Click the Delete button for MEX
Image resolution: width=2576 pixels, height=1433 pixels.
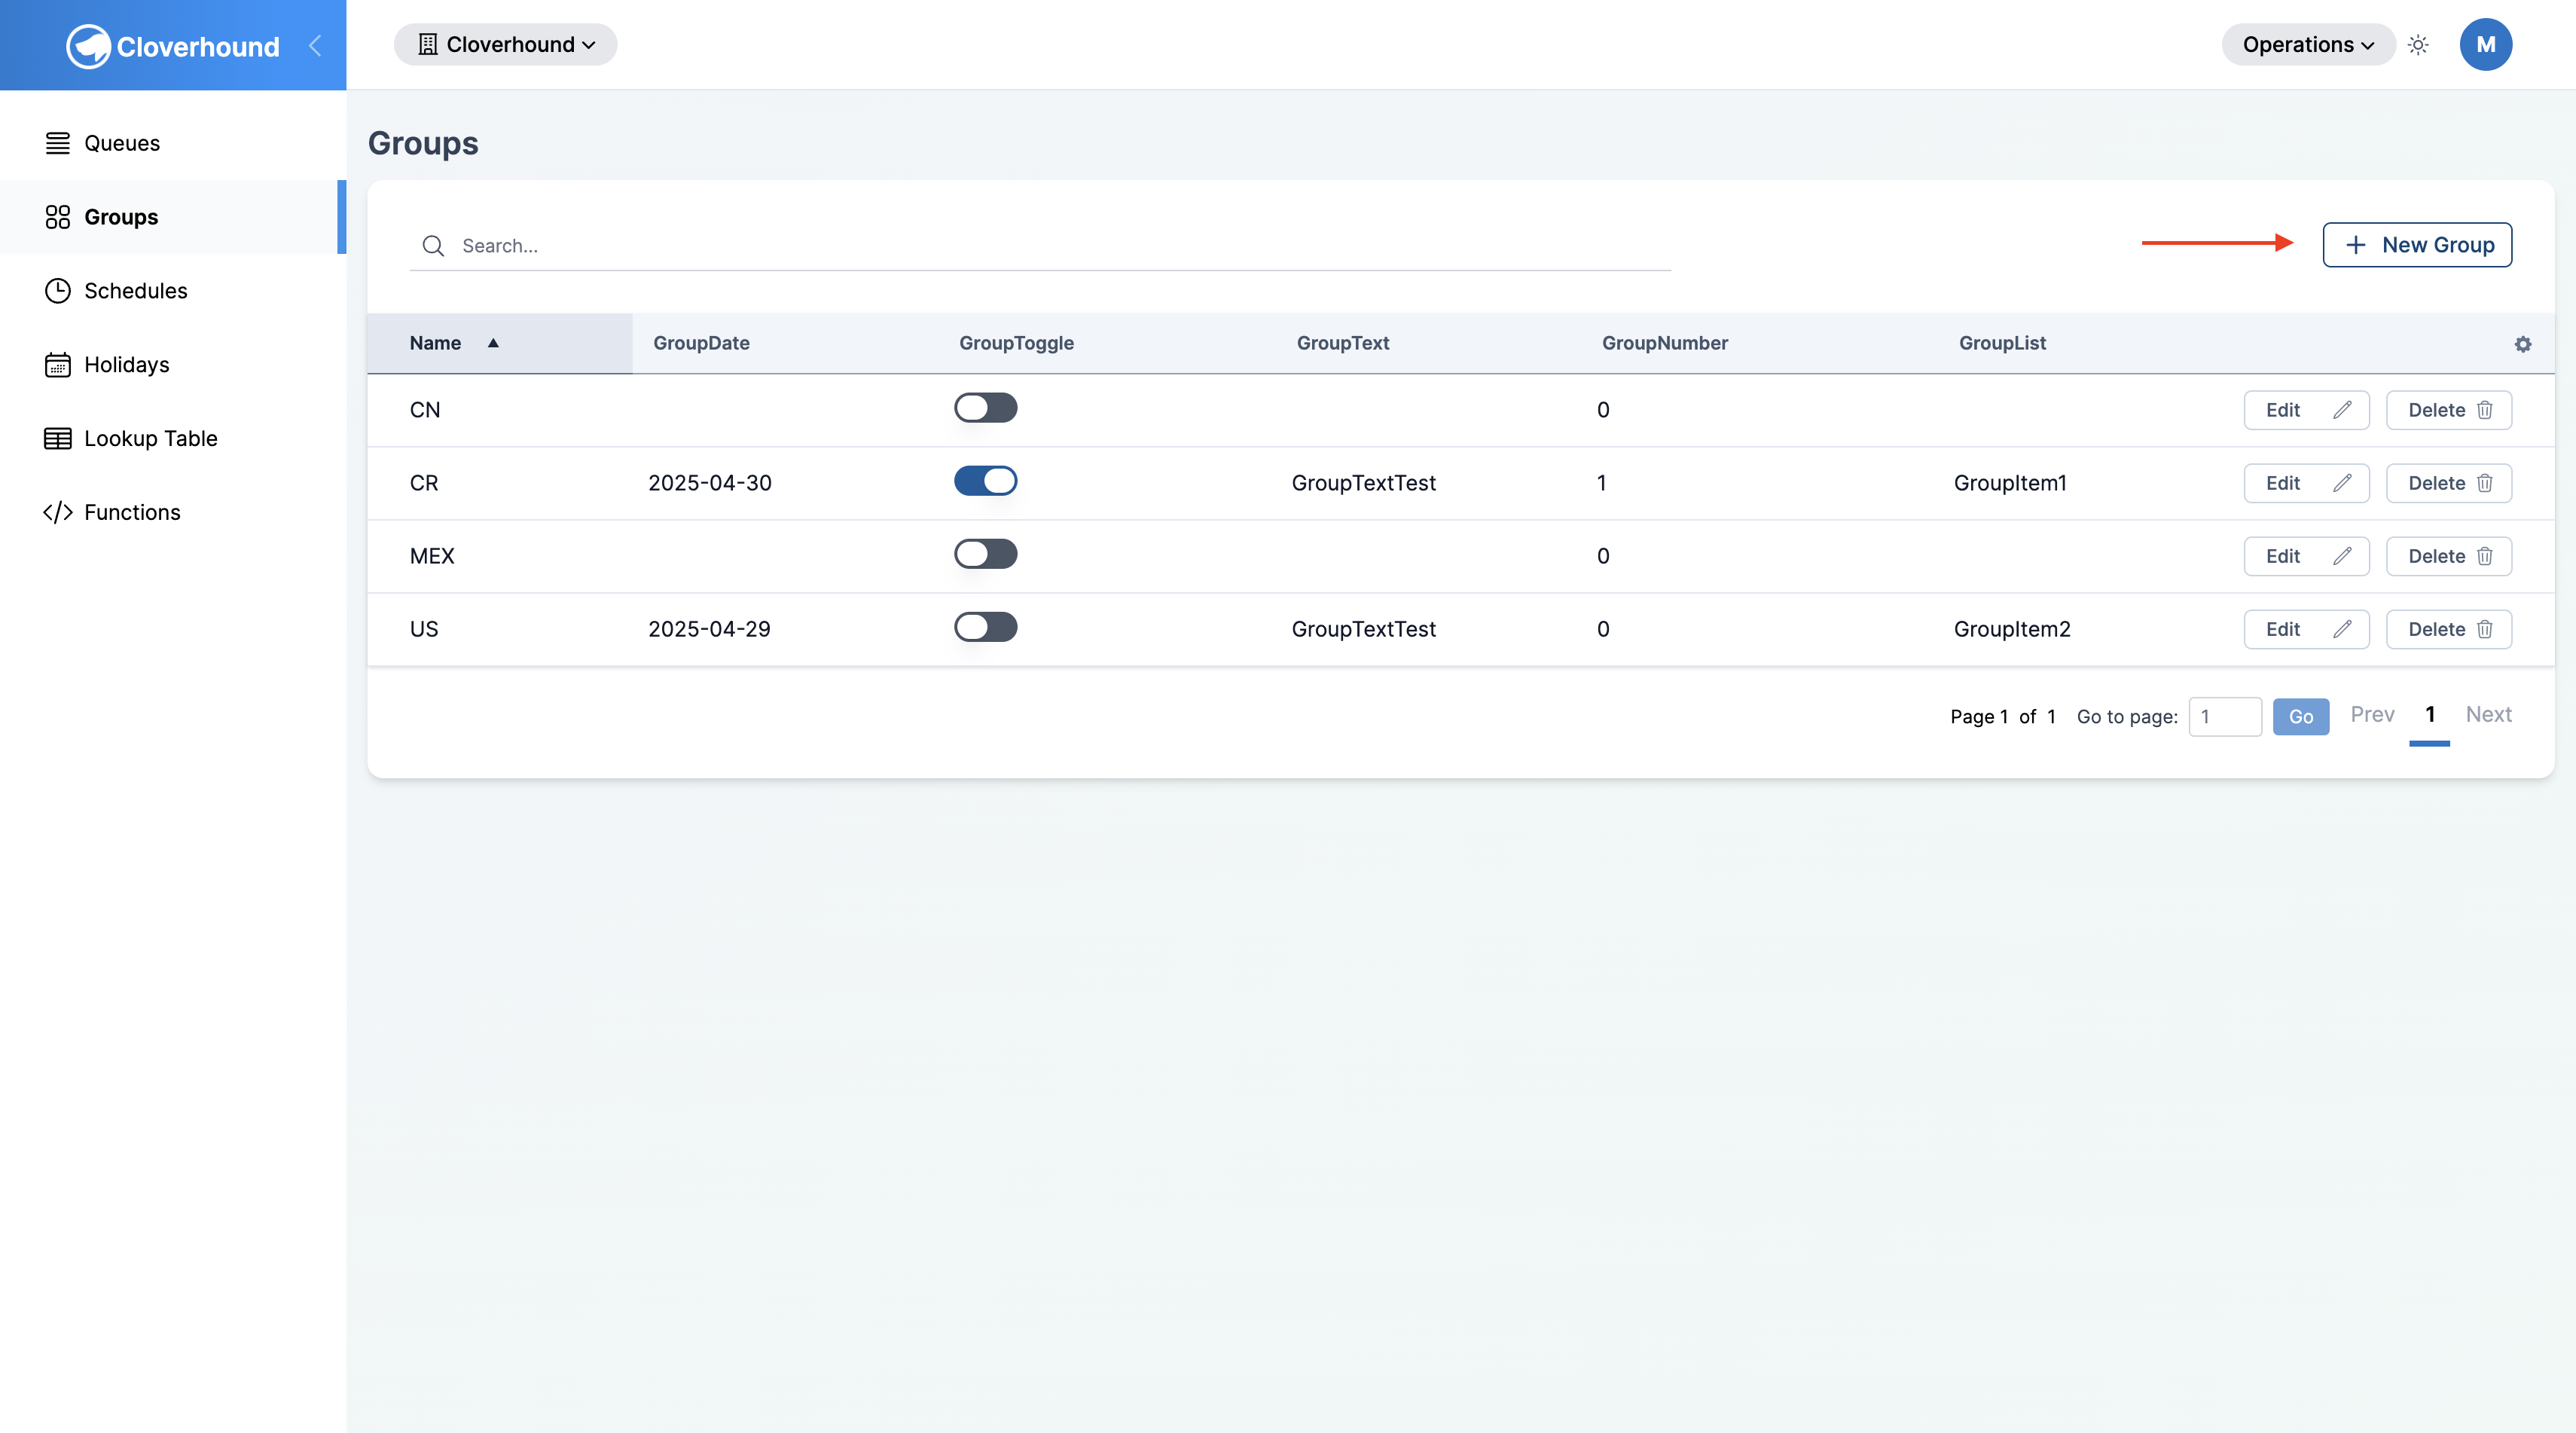click(2449, 556)
